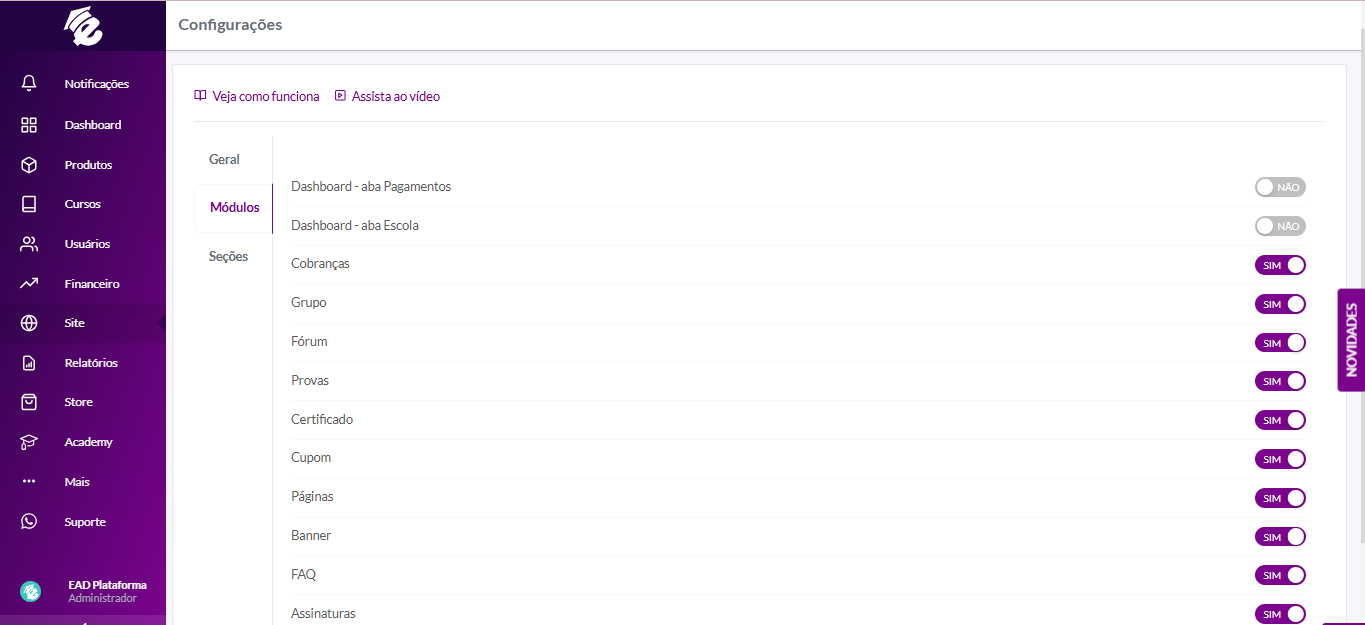
Task: Expand the Mais menu with three dots
Action: coord(29,482)
